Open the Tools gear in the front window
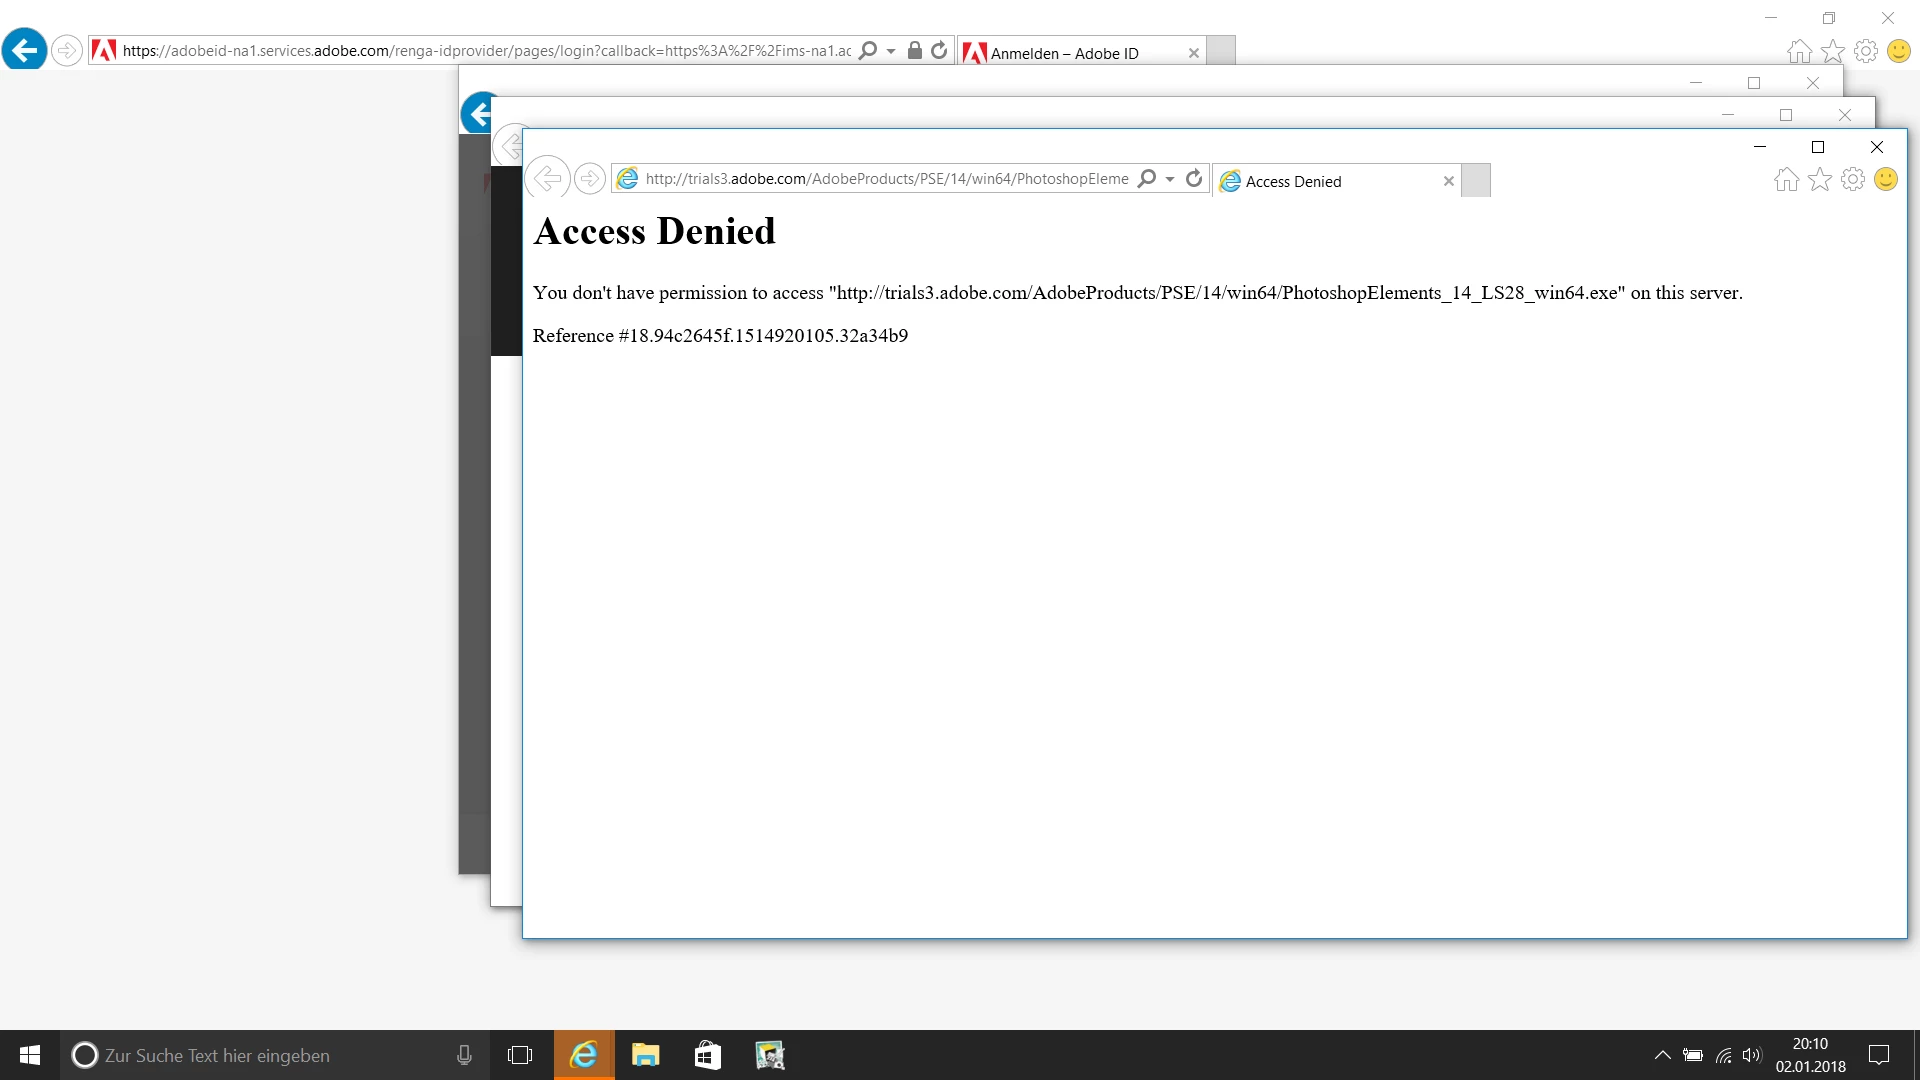This screenshot has height=1080, width=1920. pyautogui.click(x=1853, y=180)
